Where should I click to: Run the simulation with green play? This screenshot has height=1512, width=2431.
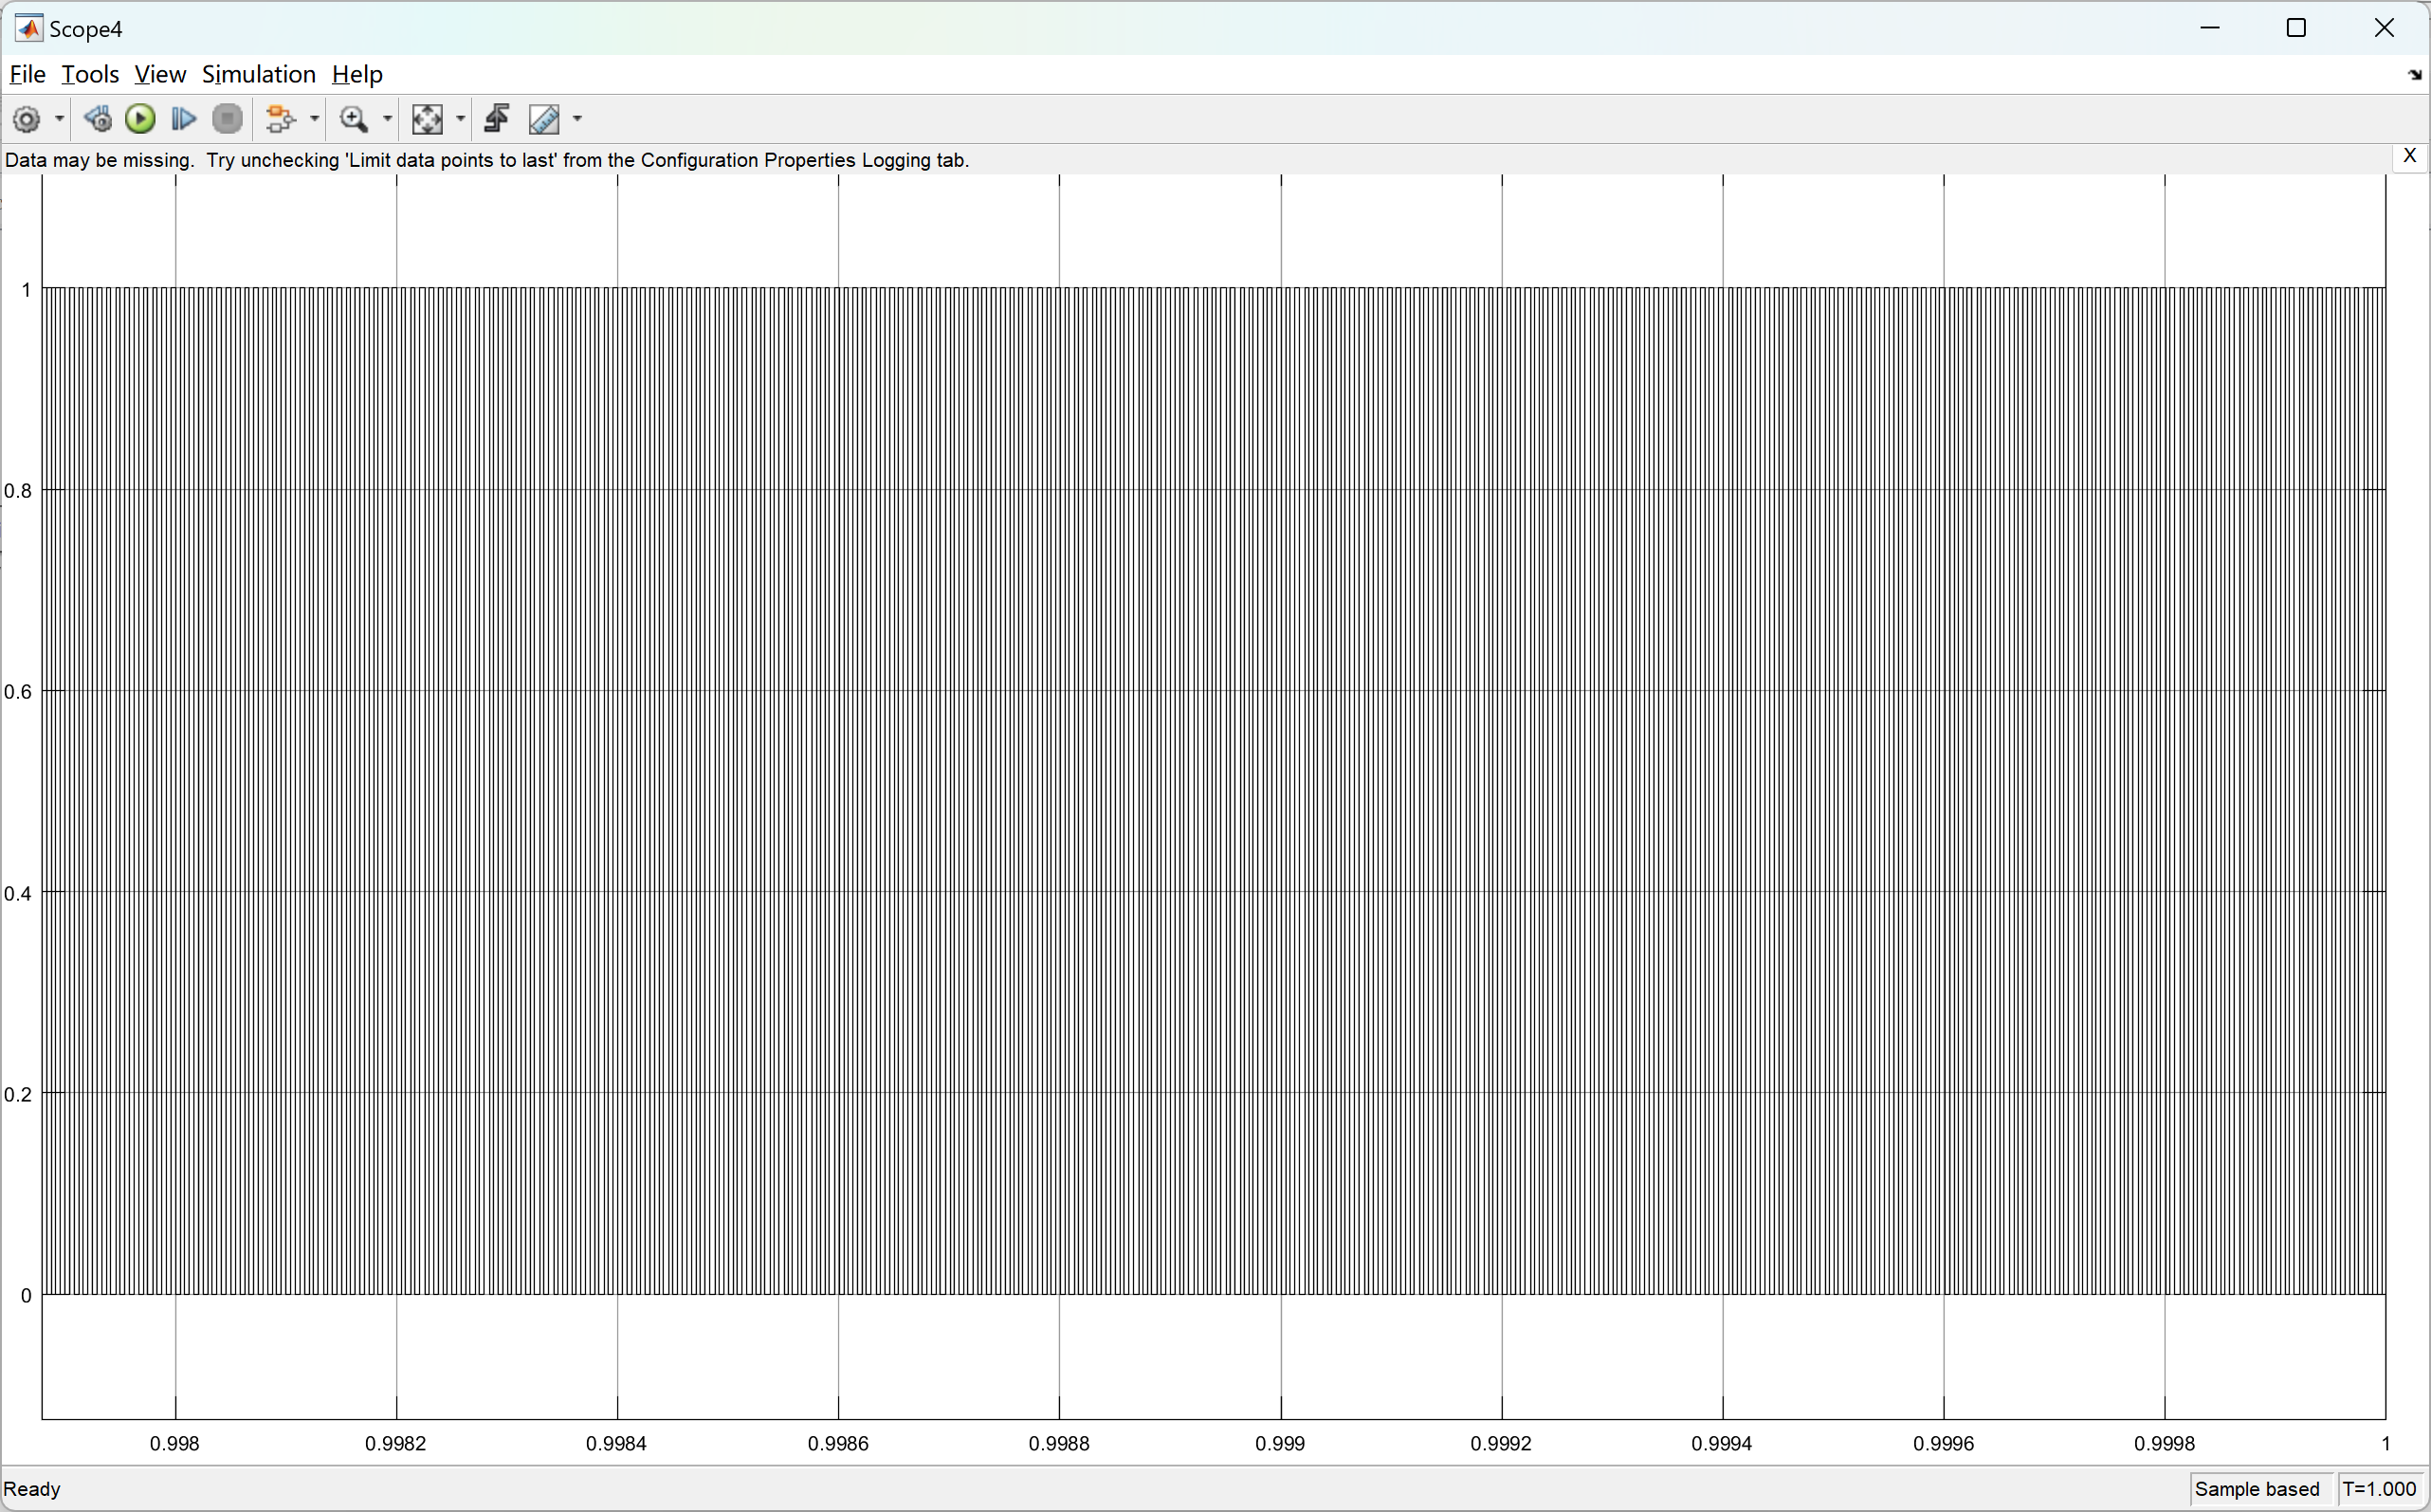pos(140,120)
